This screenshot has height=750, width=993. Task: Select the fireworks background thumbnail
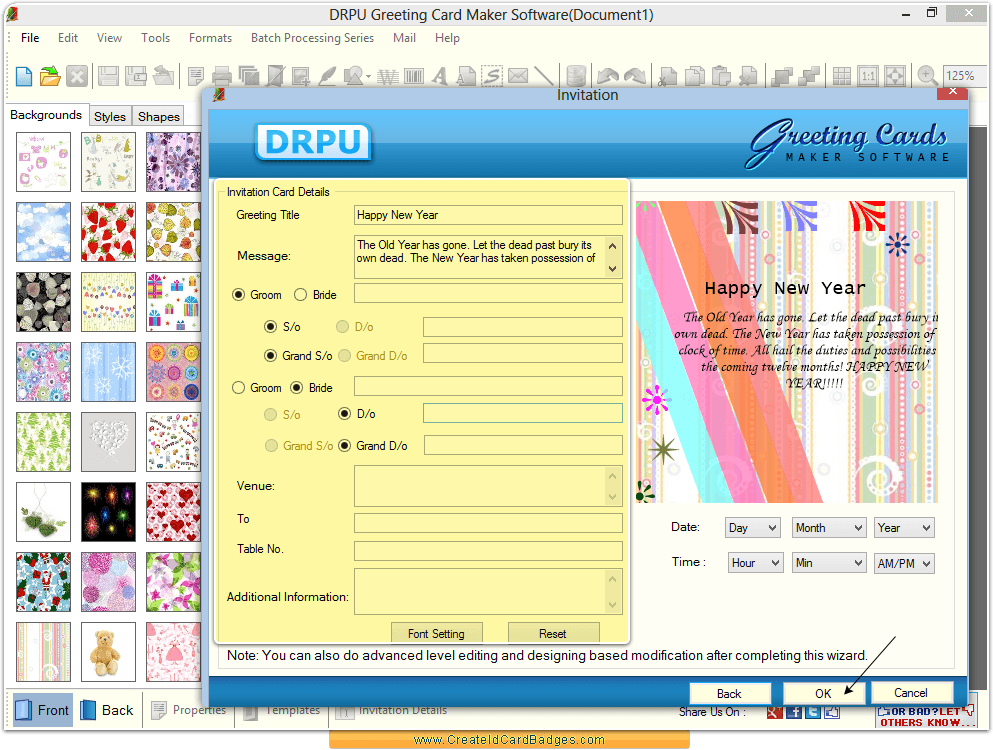click(x=108, y=512)
